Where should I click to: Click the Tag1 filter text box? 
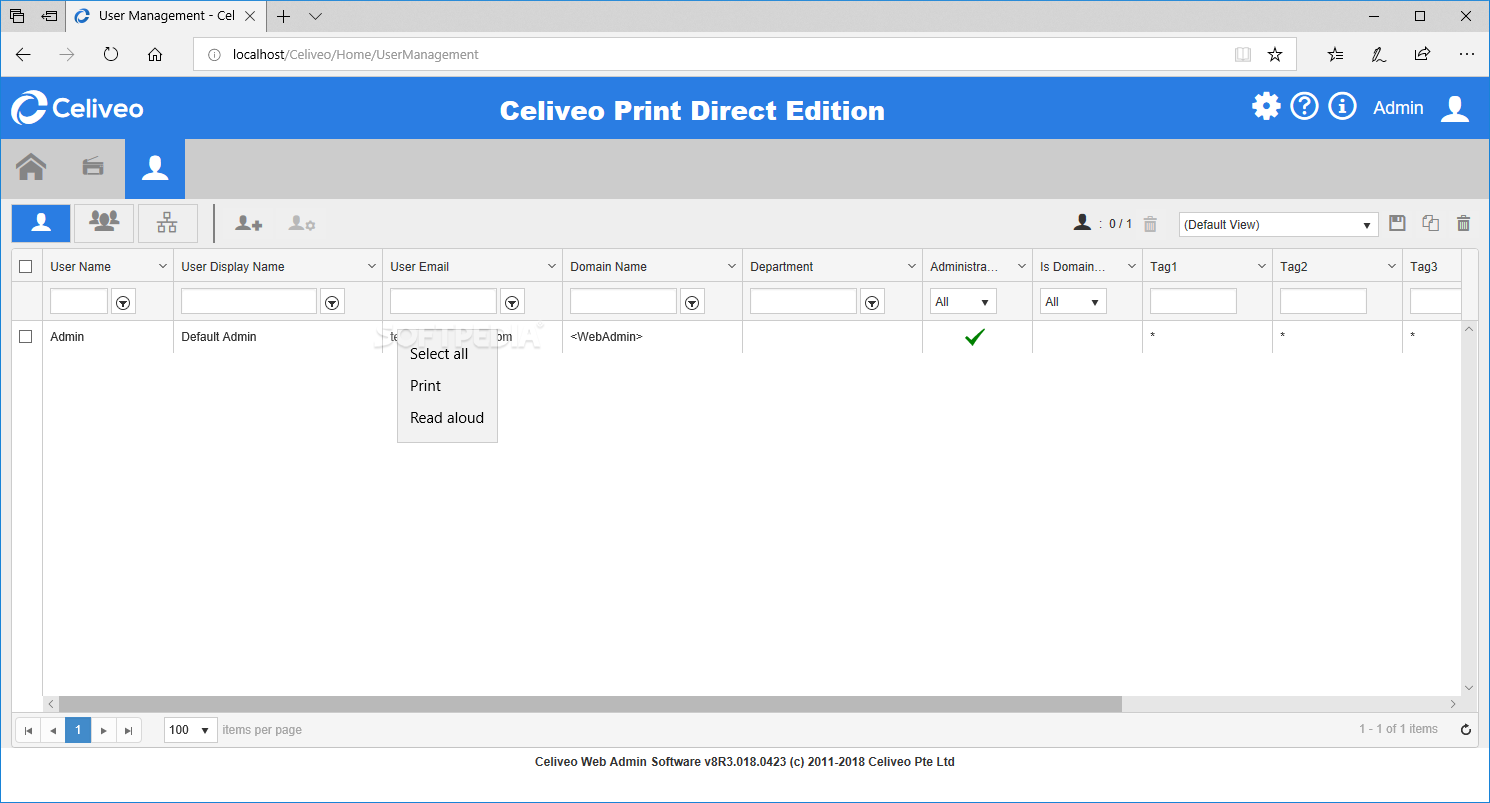pos(1193,301)
